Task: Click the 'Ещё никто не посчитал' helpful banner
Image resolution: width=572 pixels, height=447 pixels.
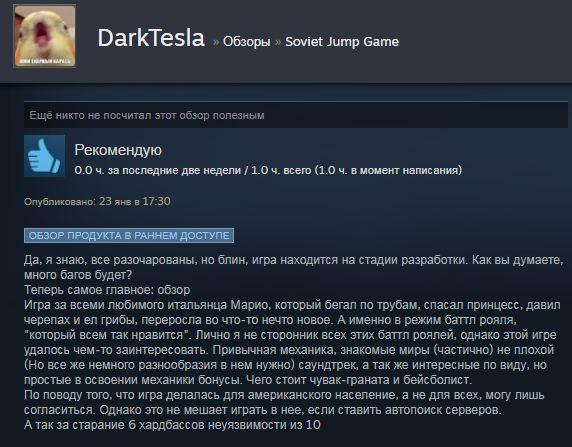Action: pyautogui.click(x=295, y=115)
